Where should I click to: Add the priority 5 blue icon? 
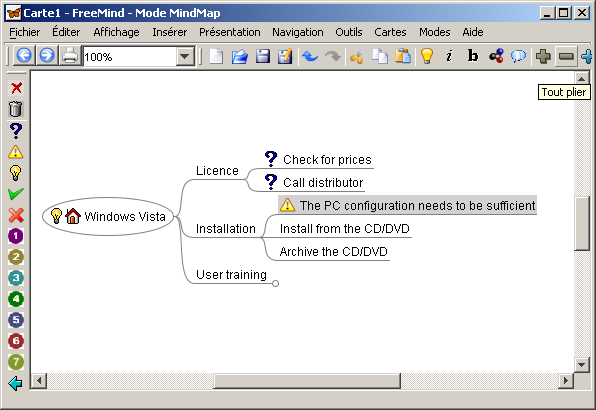16,320
